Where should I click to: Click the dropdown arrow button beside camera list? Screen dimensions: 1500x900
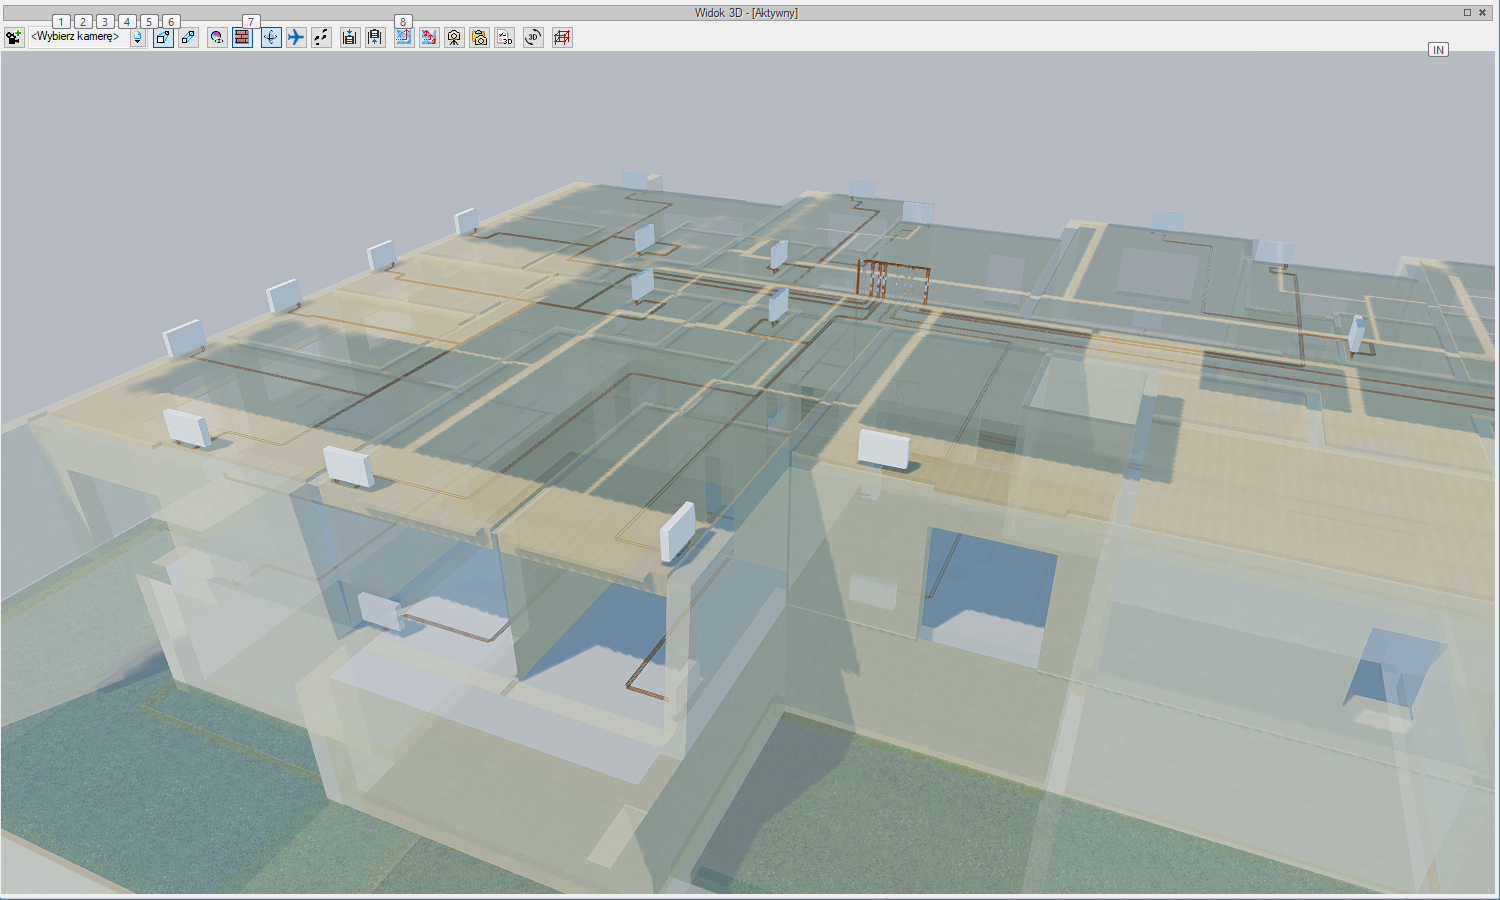pyautogui.click(x=138, y=37)
